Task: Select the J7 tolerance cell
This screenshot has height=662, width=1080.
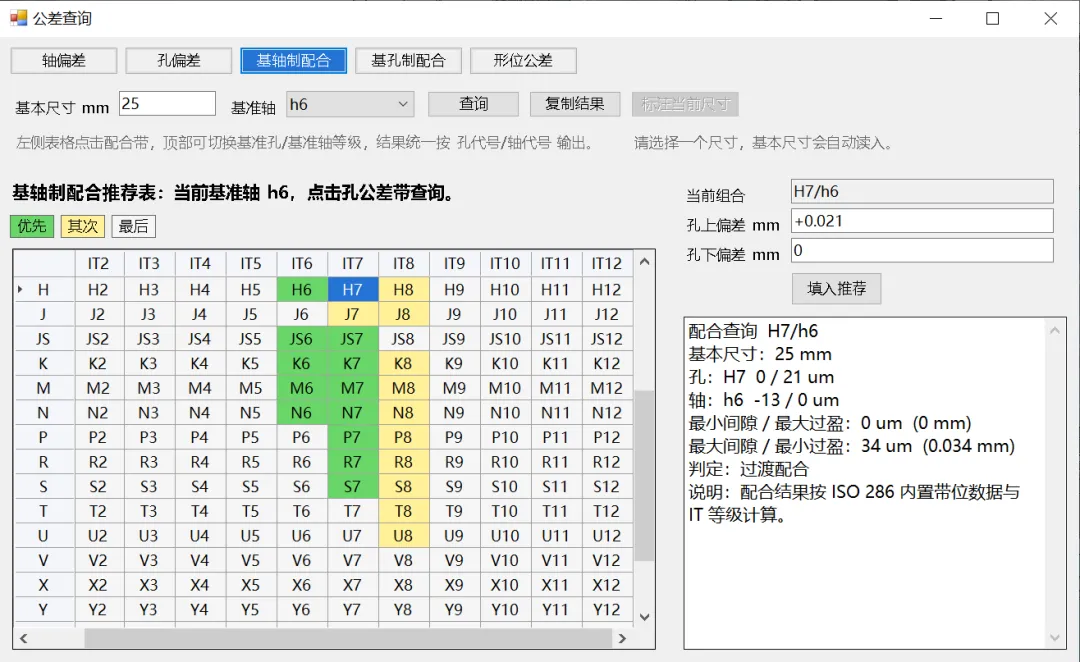Action: [353, 314]
